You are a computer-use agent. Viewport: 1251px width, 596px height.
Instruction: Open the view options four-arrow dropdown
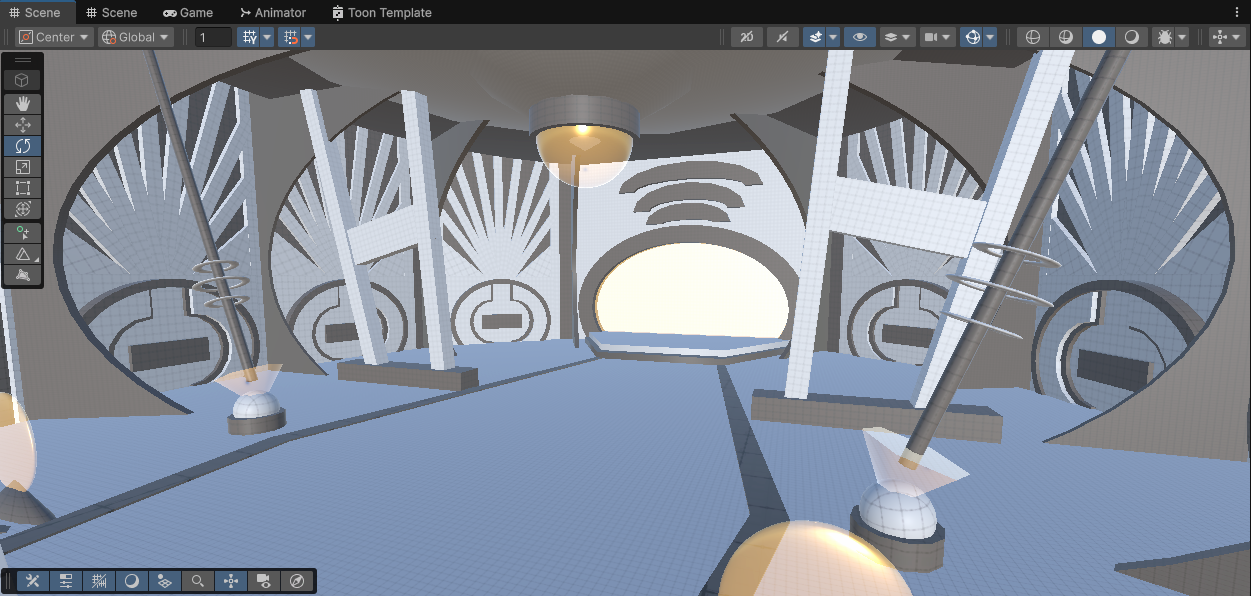coord(1226,37)
